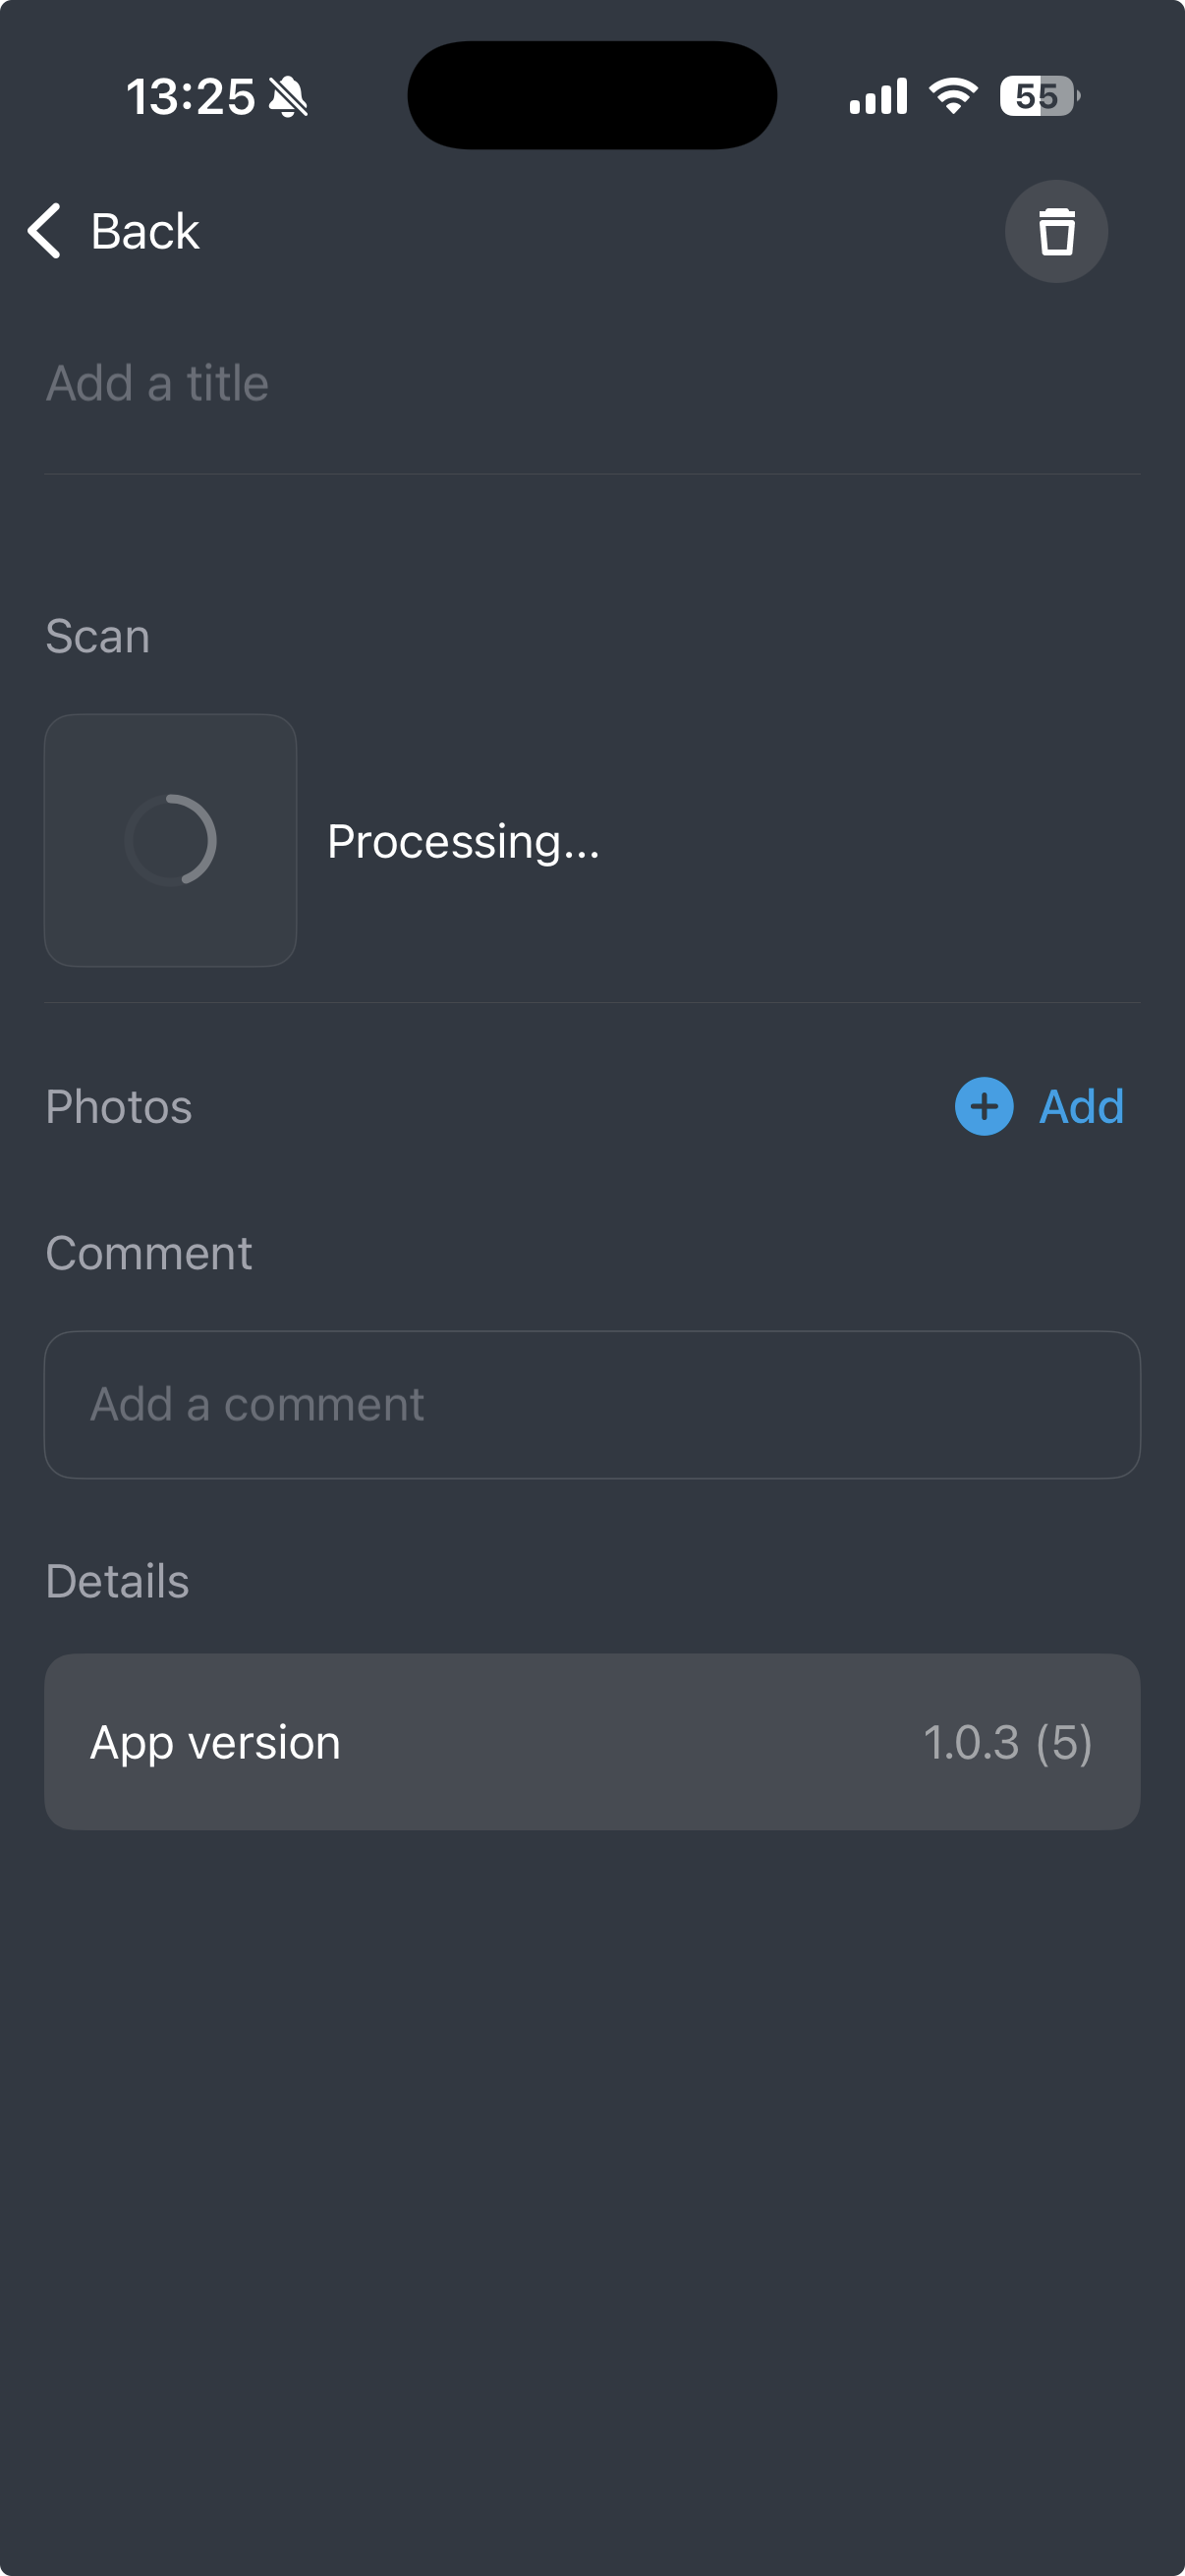Tap the Photos section heading
1185x2576 pixels.
(x=119, y=1107)
